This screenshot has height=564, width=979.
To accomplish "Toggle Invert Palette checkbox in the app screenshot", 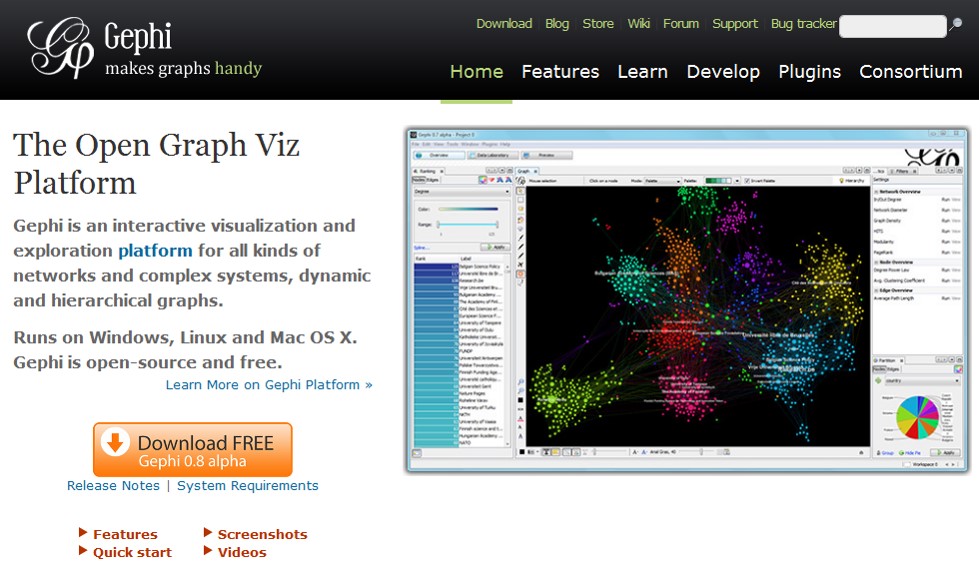I will point(747,181).
